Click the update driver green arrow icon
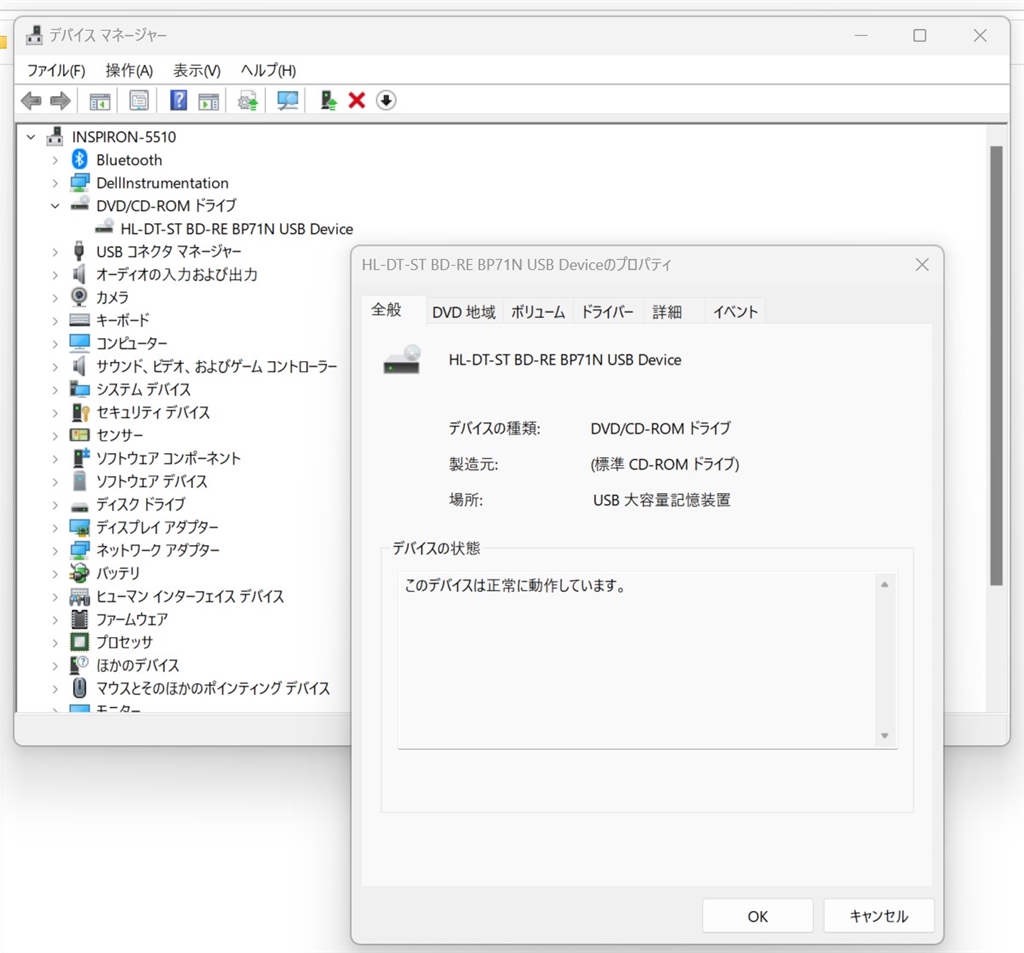This screenshot has width=1024, height=953. click(328, 101)
